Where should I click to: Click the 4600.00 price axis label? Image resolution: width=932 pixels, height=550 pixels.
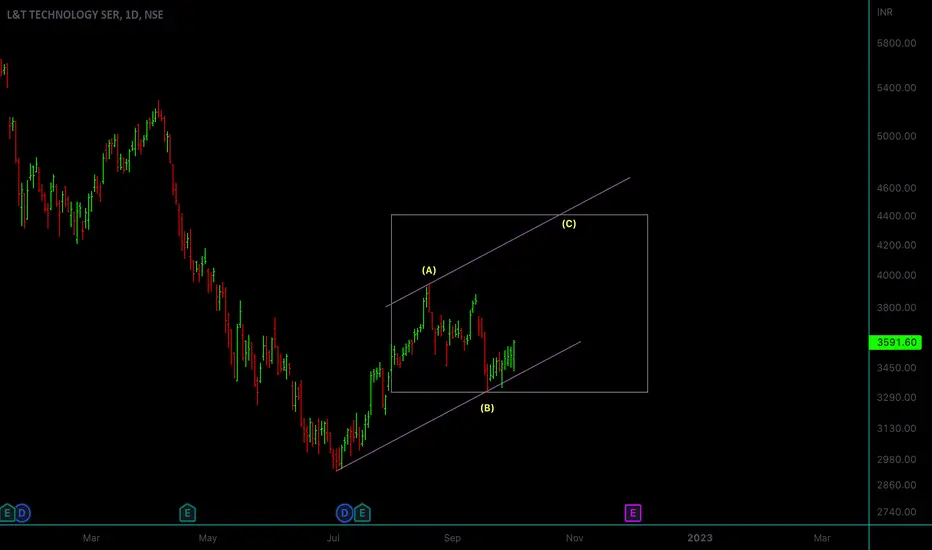tap(896, 188)
